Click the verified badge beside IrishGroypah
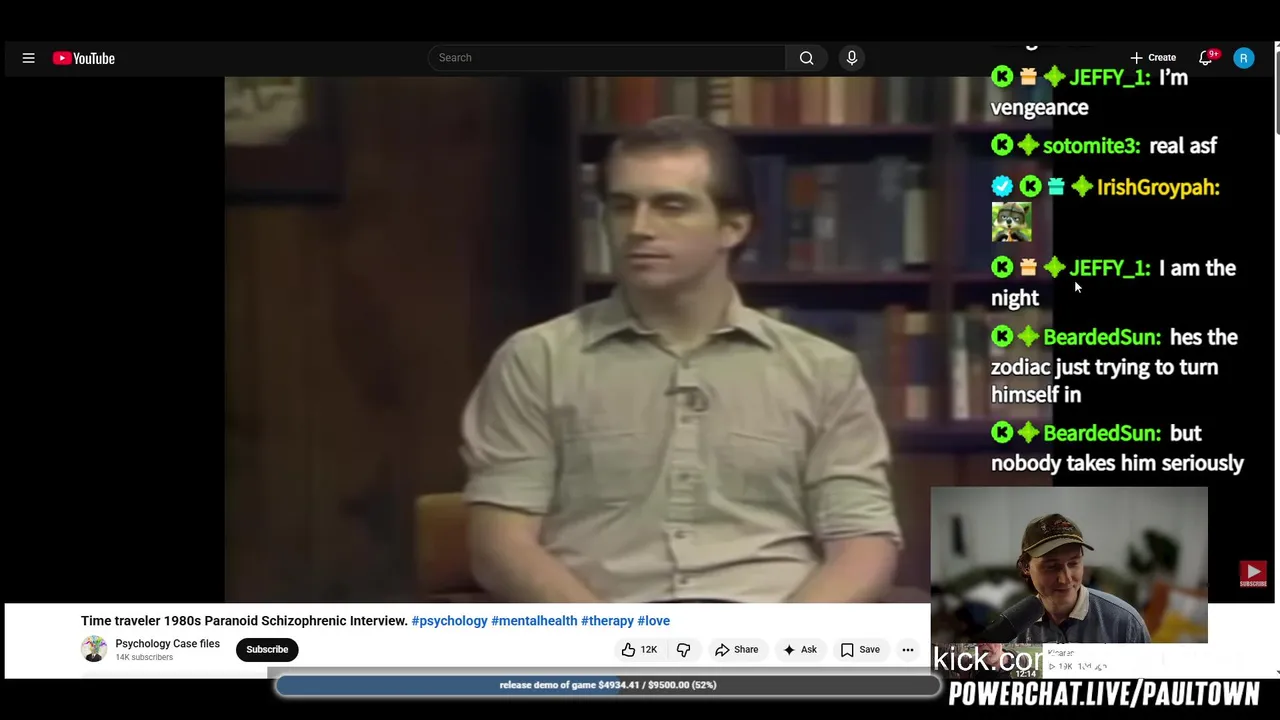Image resolution: width=1280 pixels, height=720 pixels. pos(1002,187)
